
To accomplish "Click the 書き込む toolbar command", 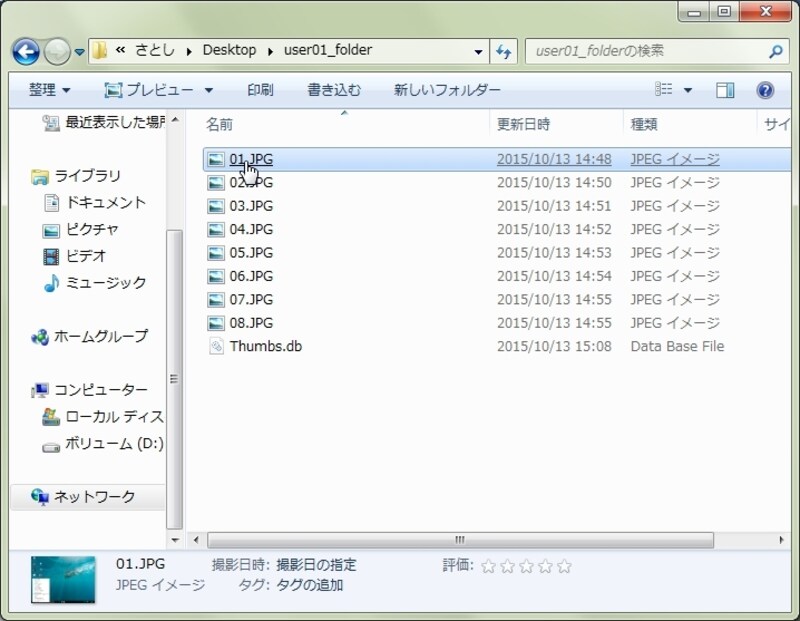I will [x=334, y=90].
